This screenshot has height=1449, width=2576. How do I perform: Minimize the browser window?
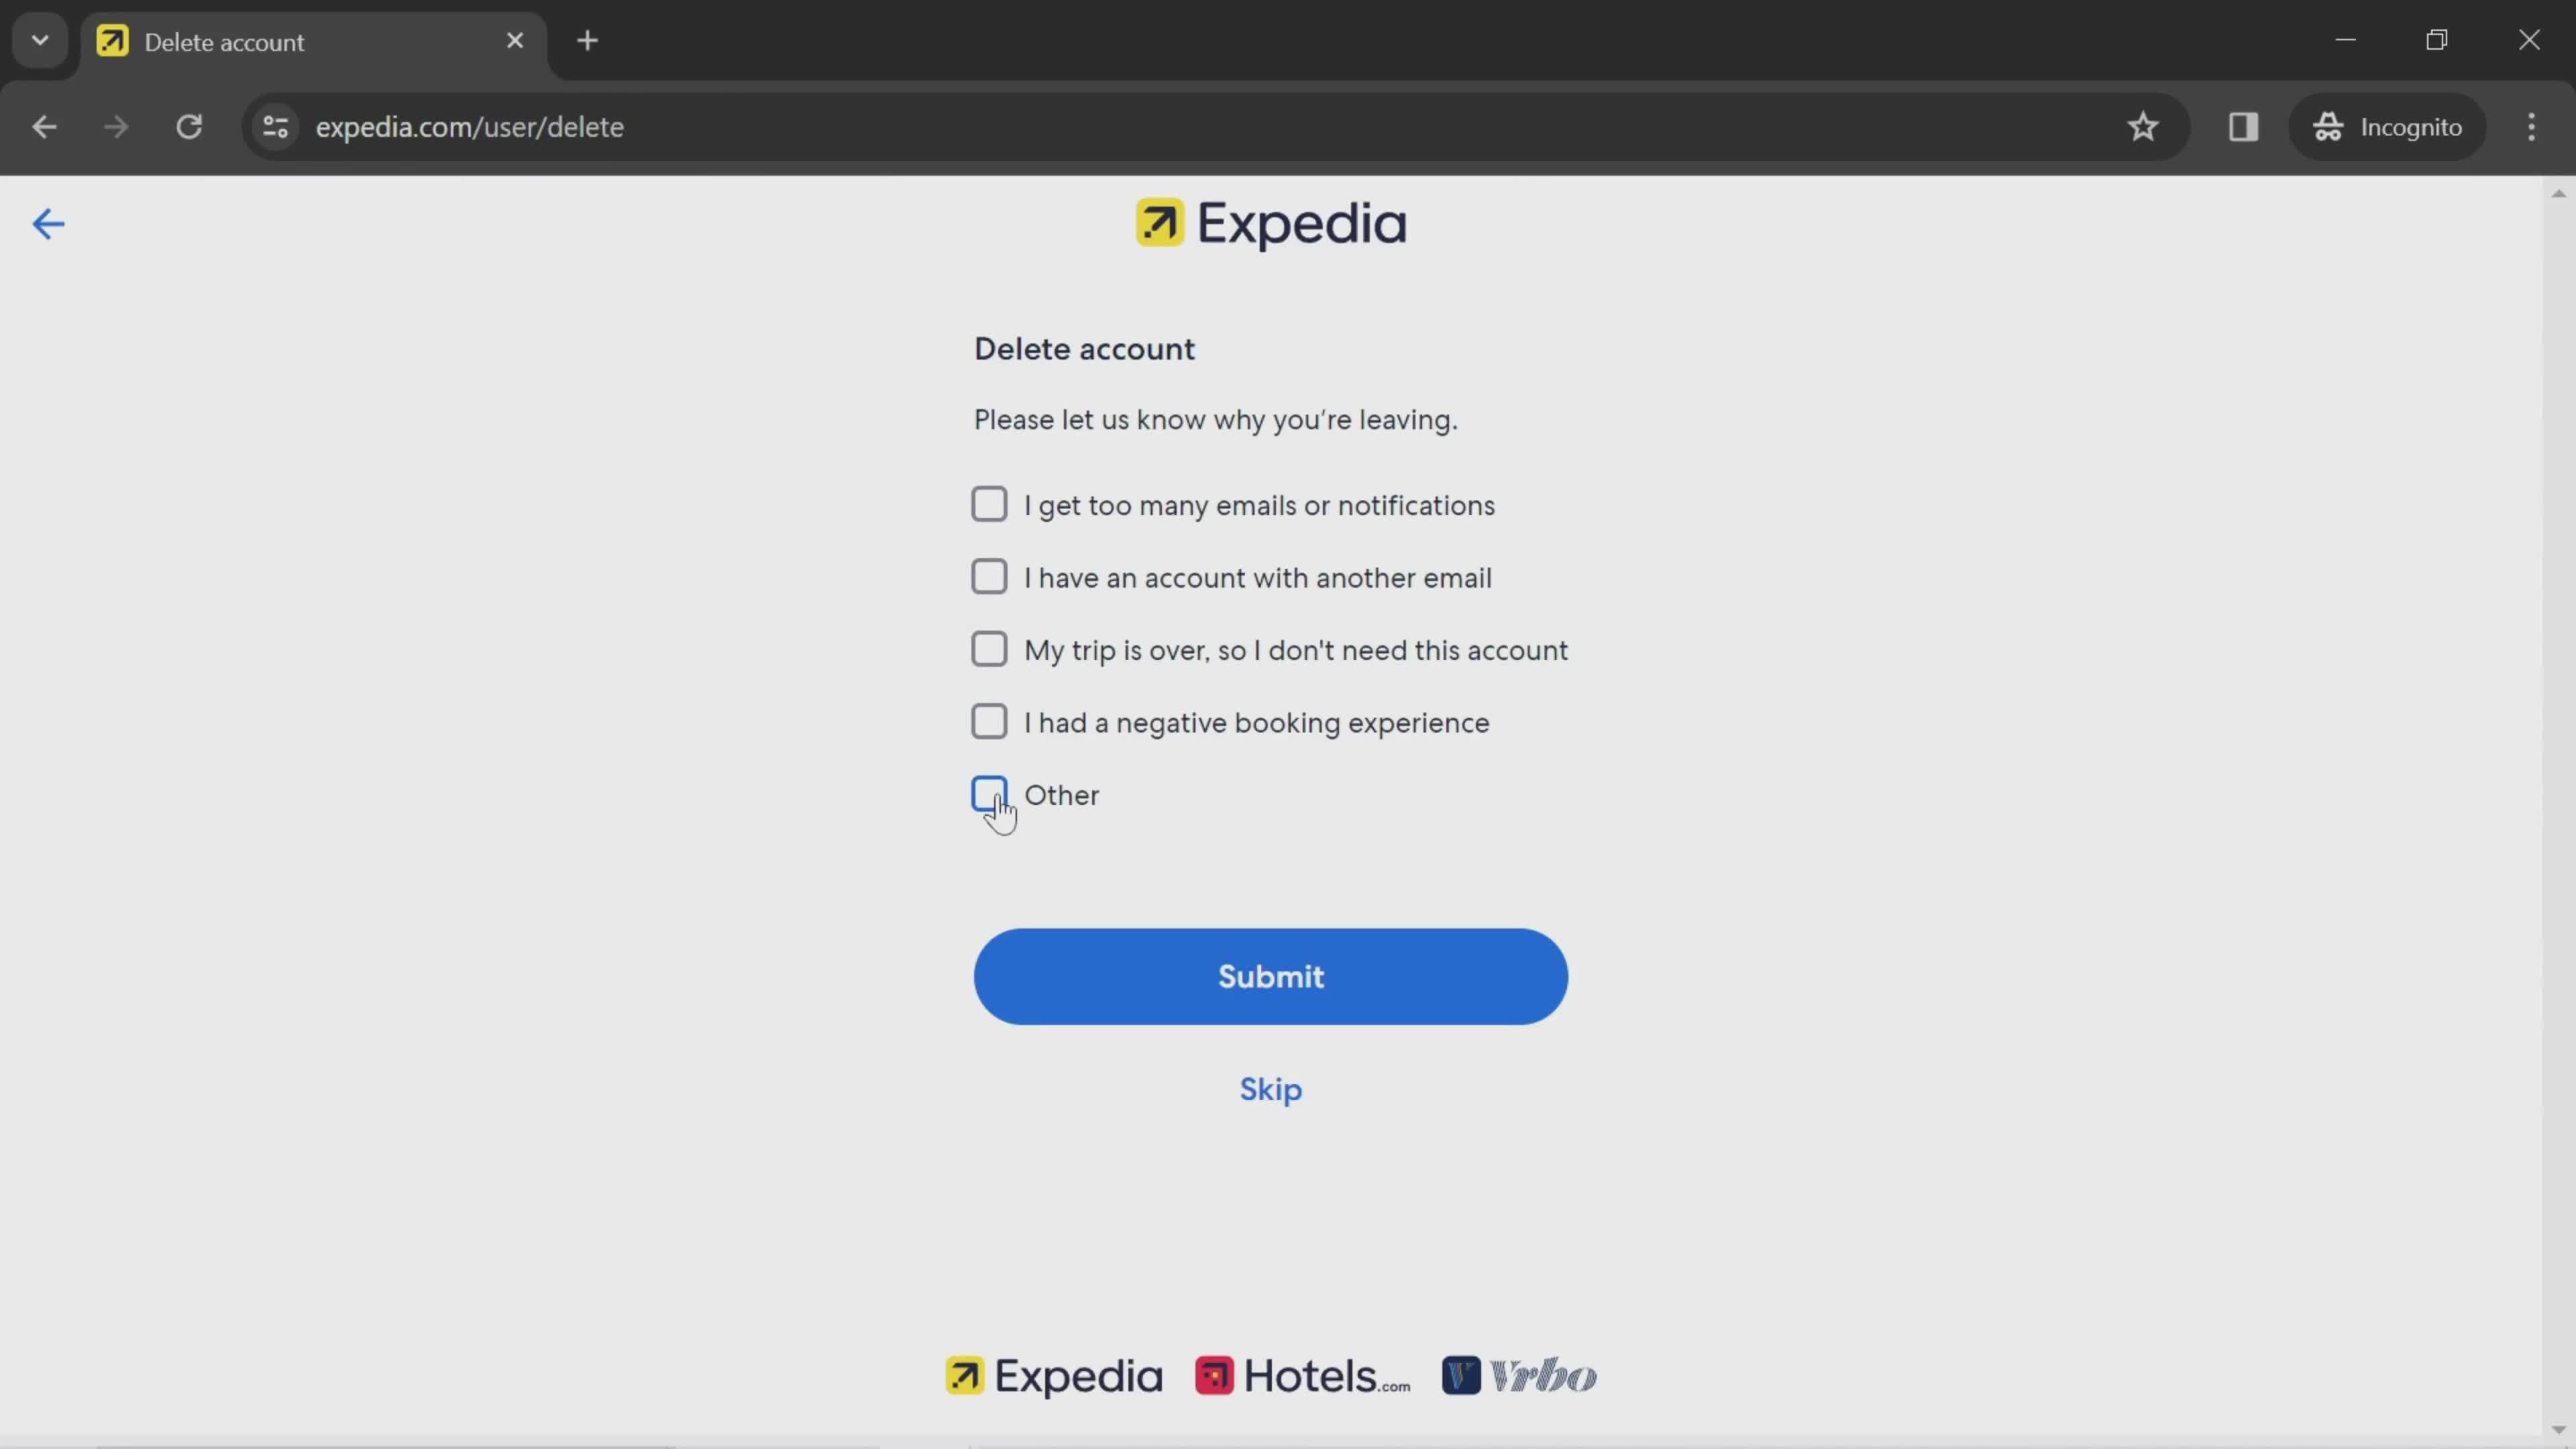(2346, 40)
